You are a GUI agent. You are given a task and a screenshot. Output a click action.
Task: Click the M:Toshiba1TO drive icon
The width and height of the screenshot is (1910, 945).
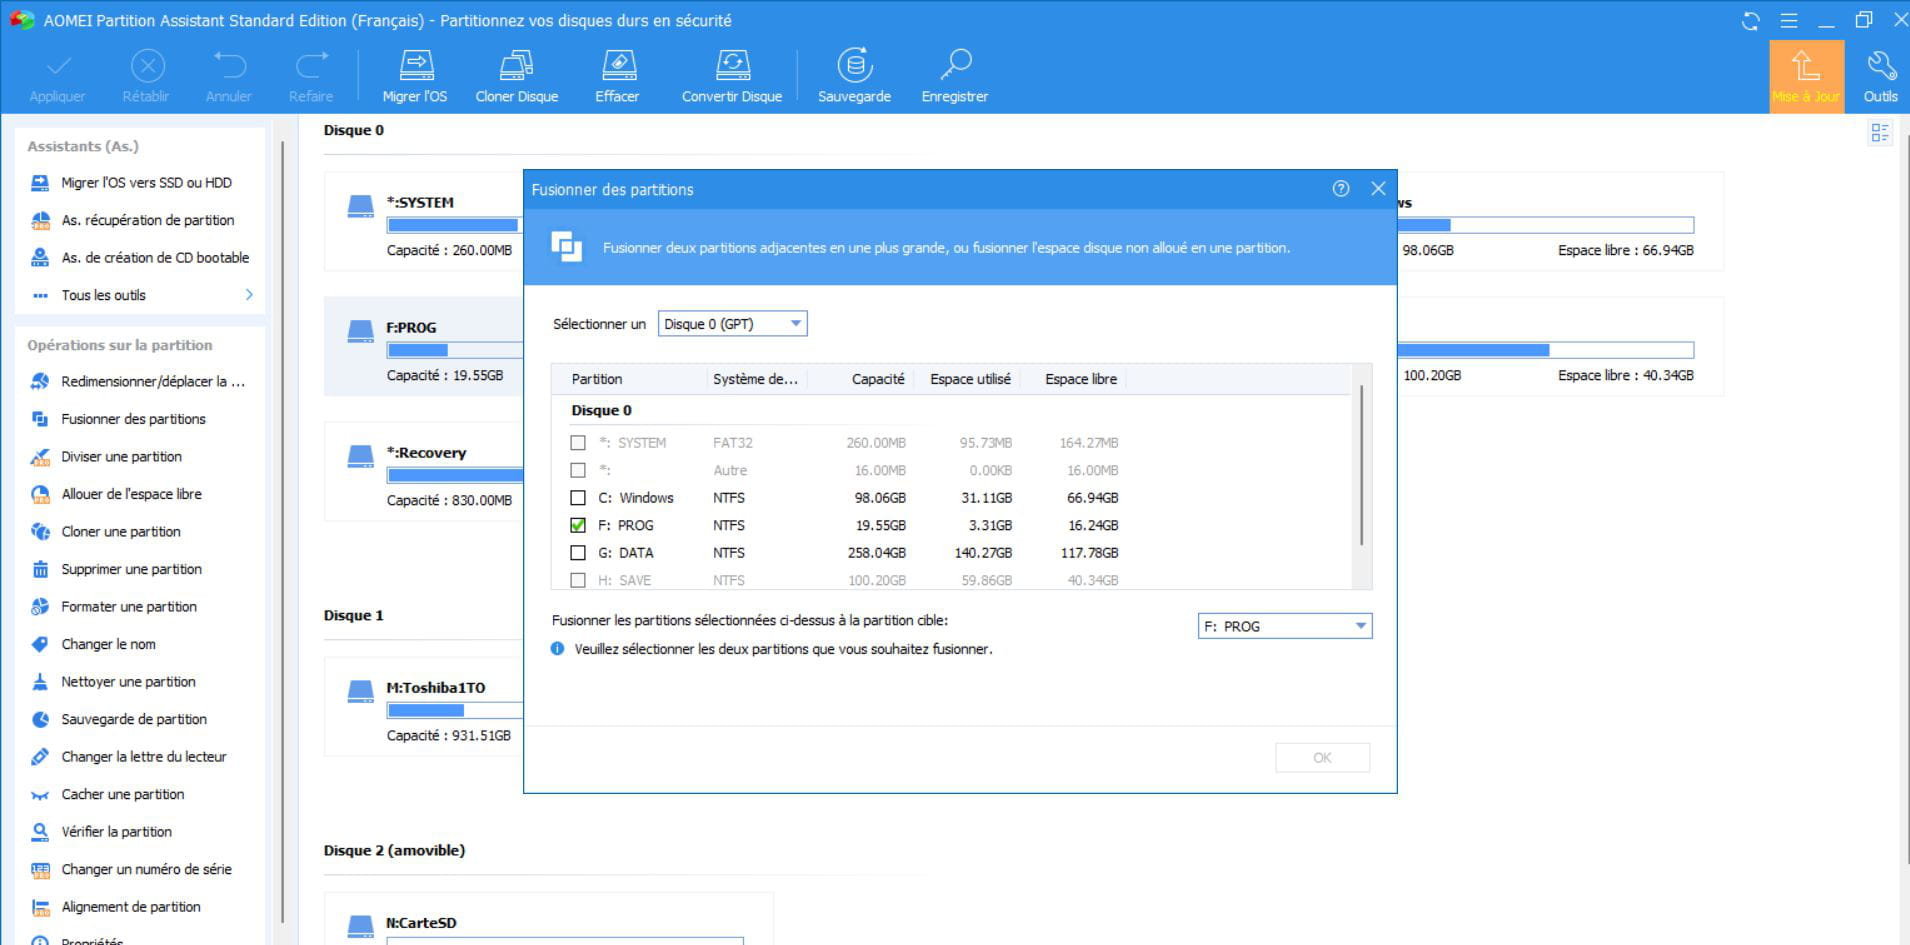(360, 693)
